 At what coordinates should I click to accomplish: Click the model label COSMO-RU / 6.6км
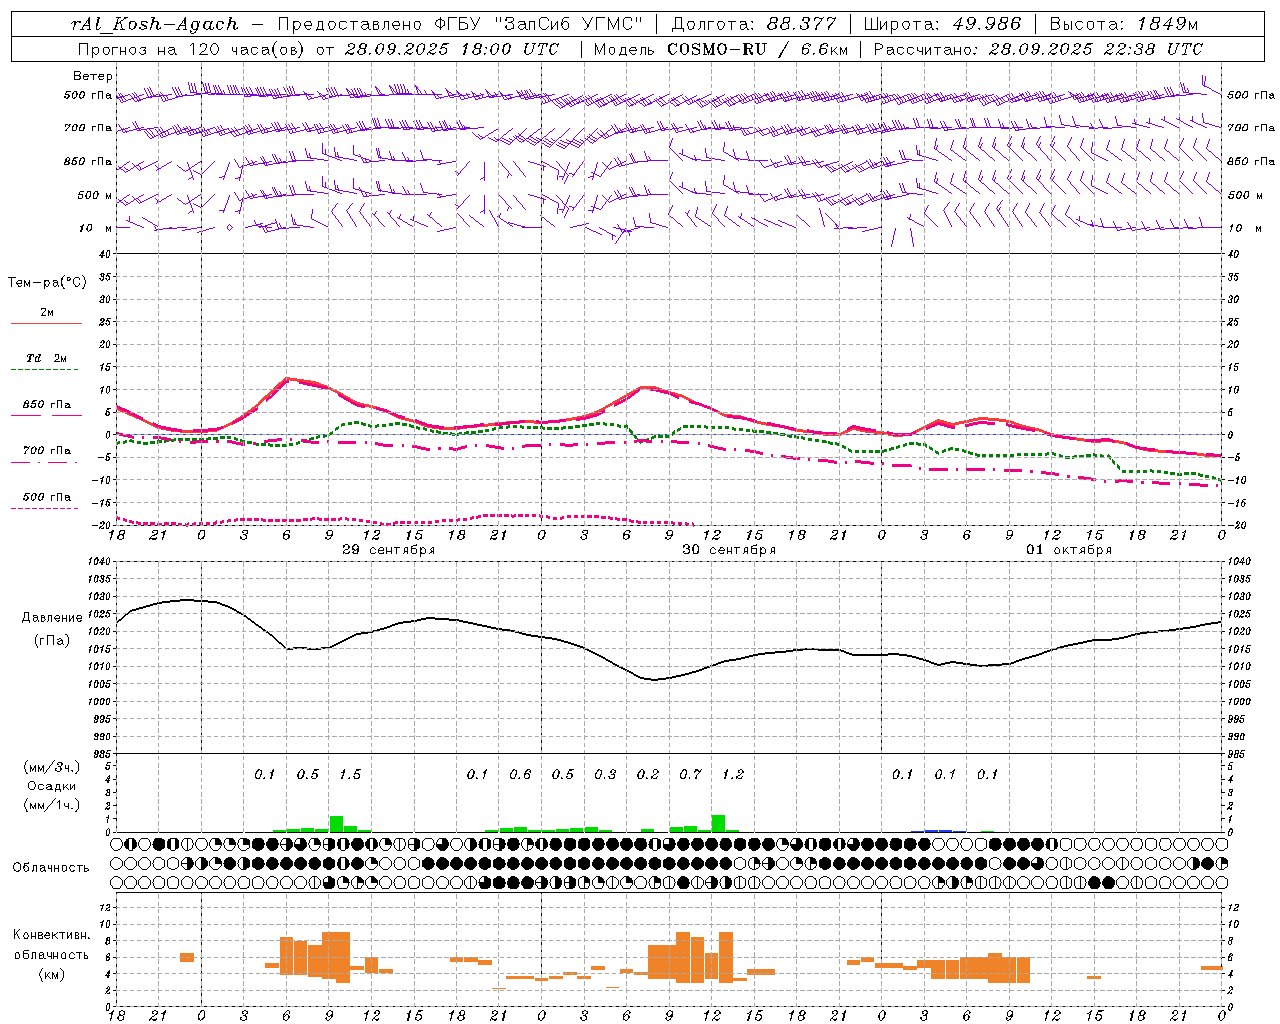click(757, 49)
